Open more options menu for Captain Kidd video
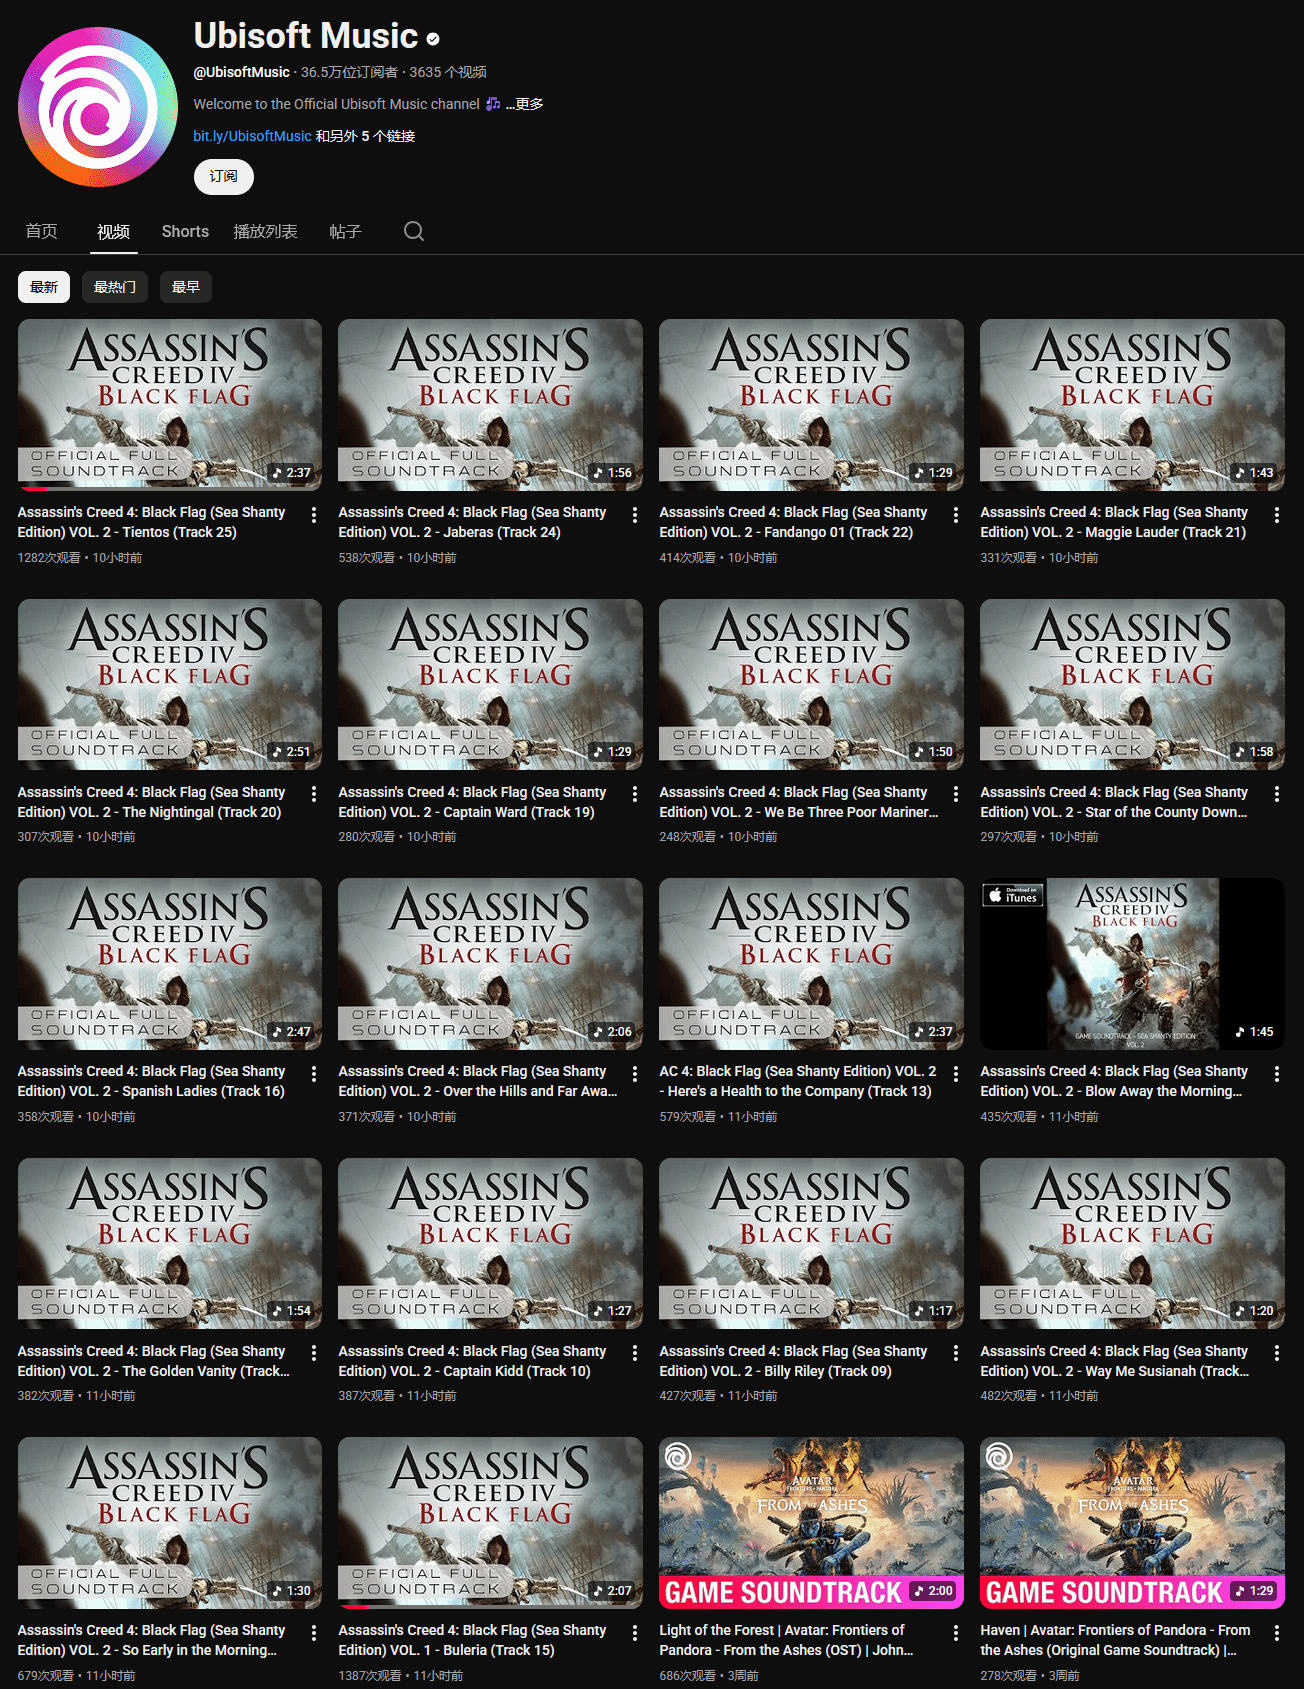Screen dimensions: 1304x1689 pos(635,1353)
